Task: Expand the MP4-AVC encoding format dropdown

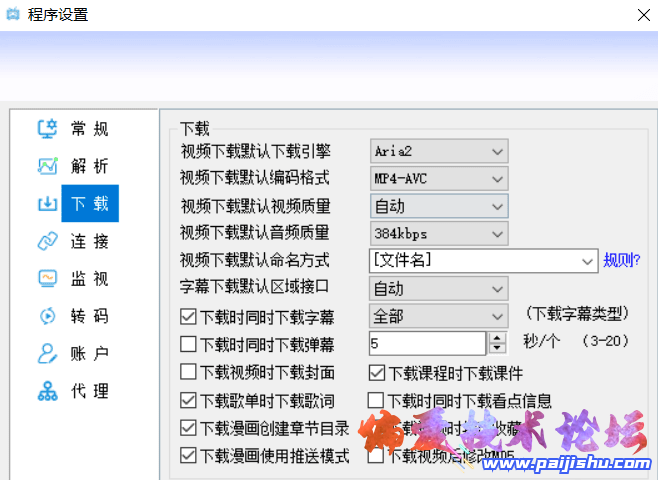Action: 439,179
